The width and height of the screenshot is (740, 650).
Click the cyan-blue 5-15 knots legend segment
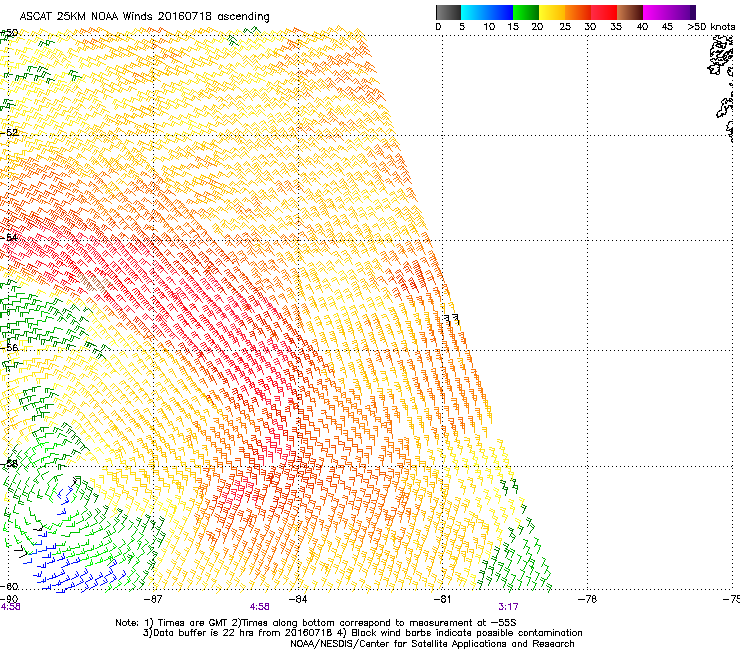coord(487,12)
